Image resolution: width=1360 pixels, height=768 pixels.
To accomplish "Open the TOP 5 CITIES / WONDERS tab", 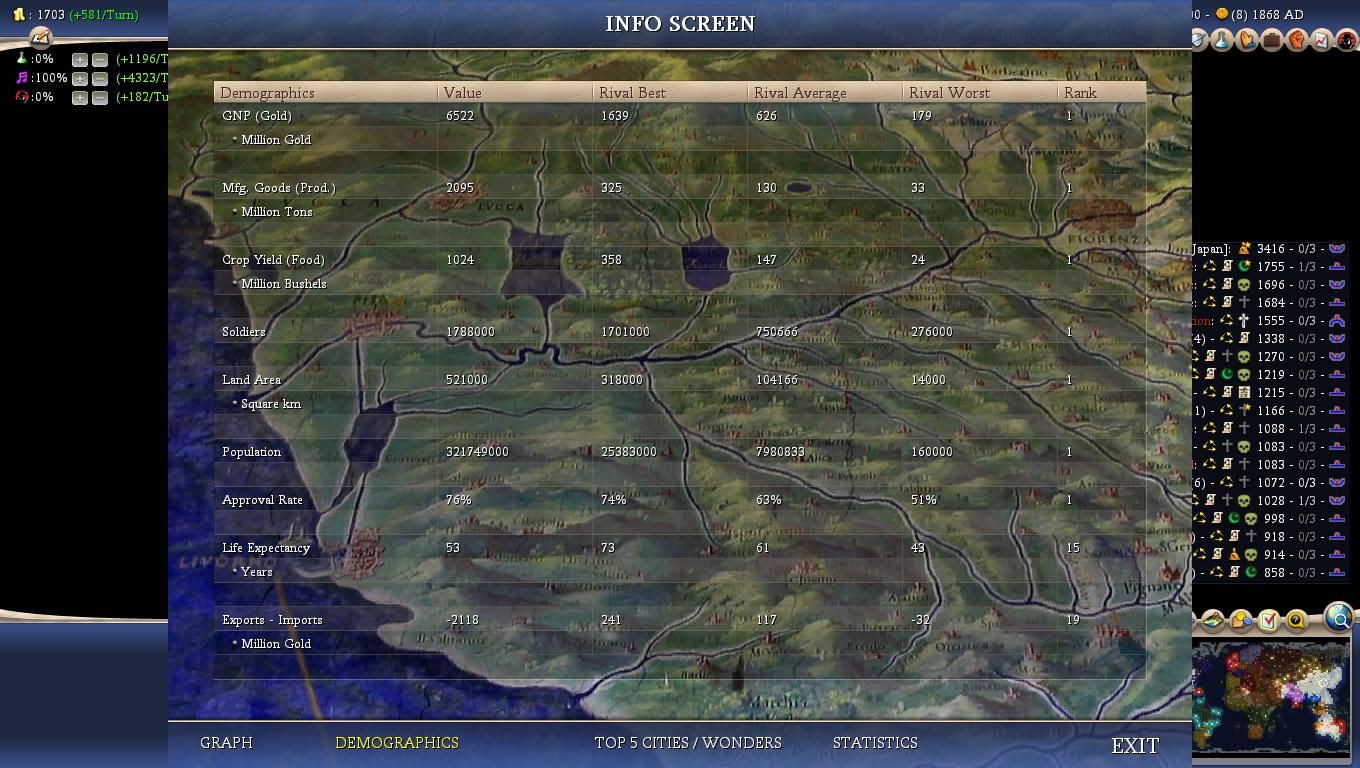I will 688,743.
